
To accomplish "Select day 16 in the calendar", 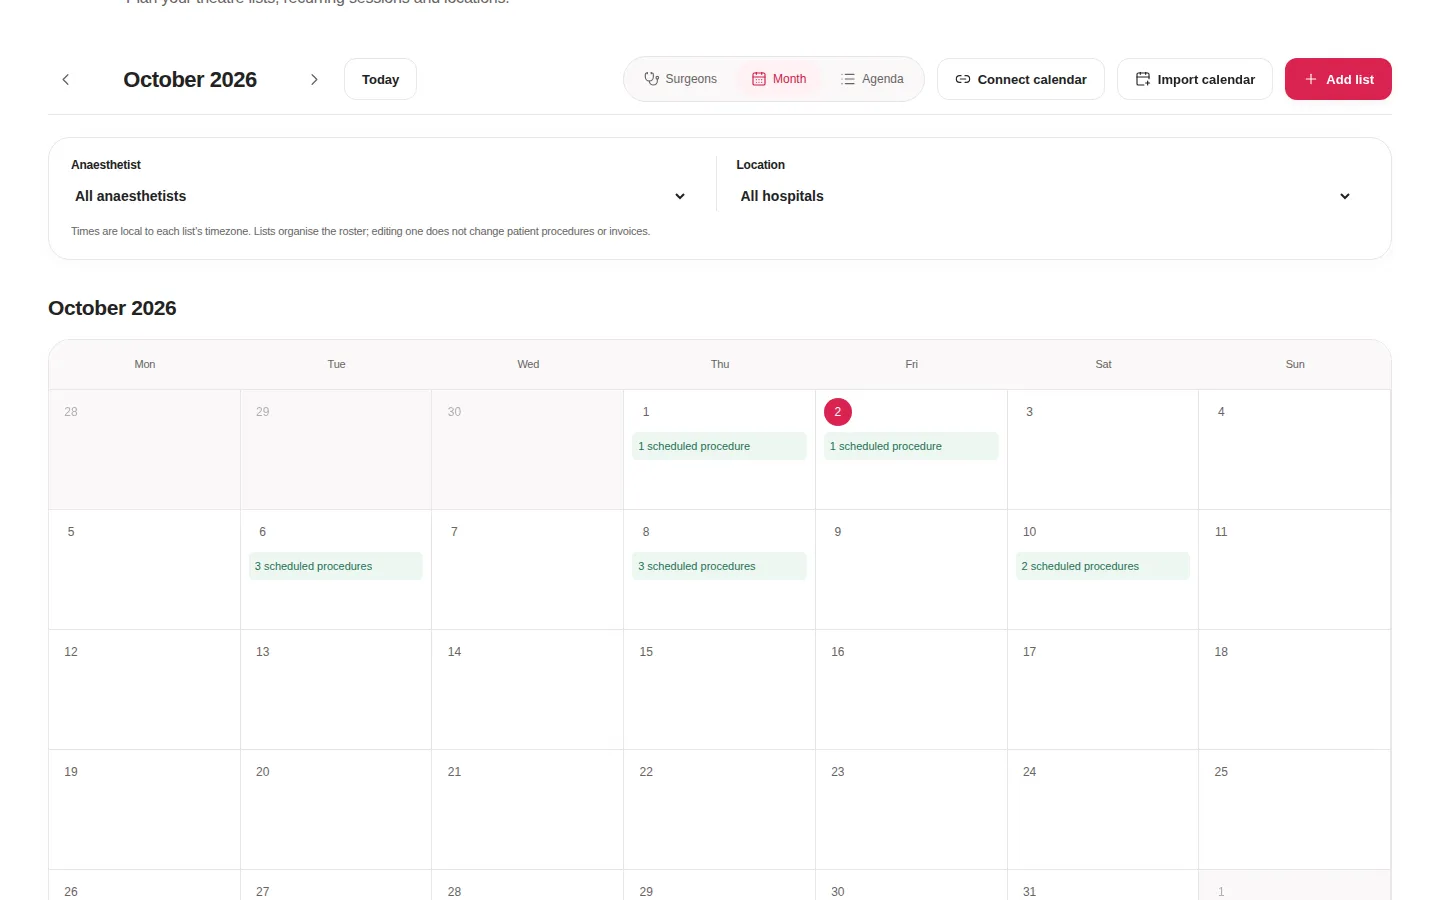I will pos(838,652).
